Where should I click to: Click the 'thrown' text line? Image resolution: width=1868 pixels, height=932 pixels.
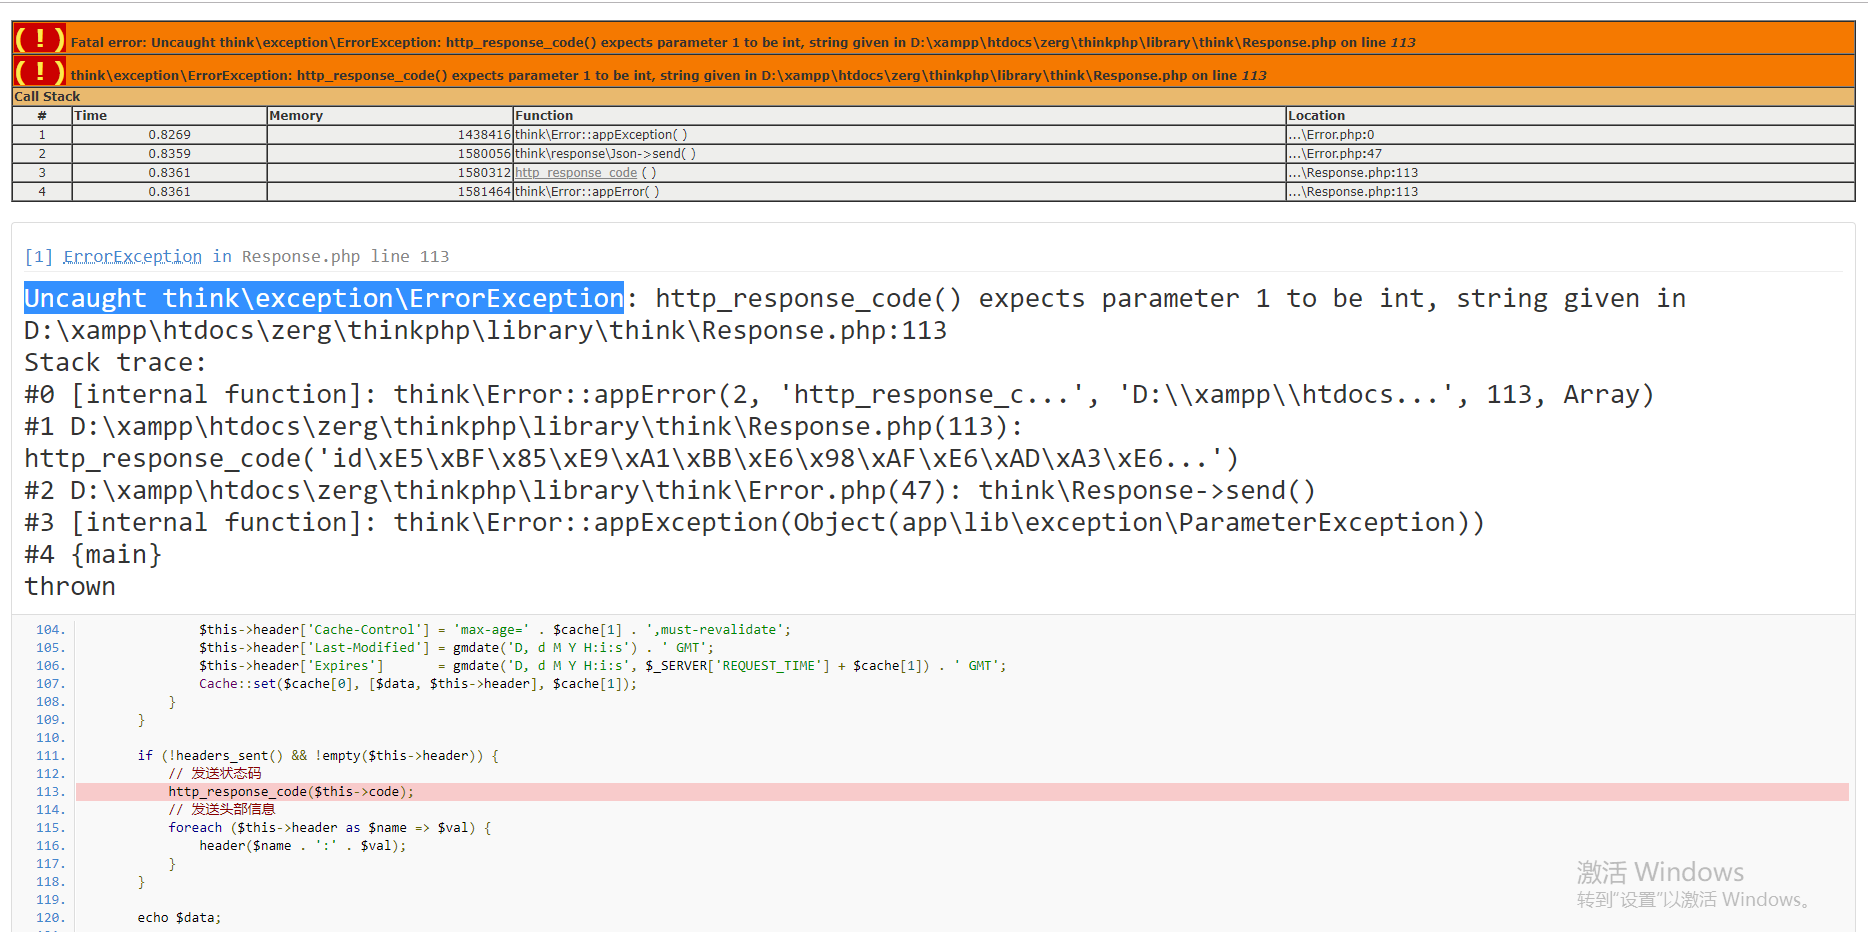pos(70,586)
